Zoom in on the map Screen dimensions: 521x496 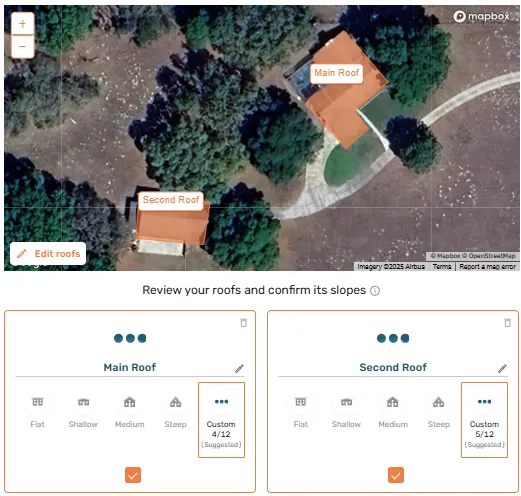pos(22,24)
